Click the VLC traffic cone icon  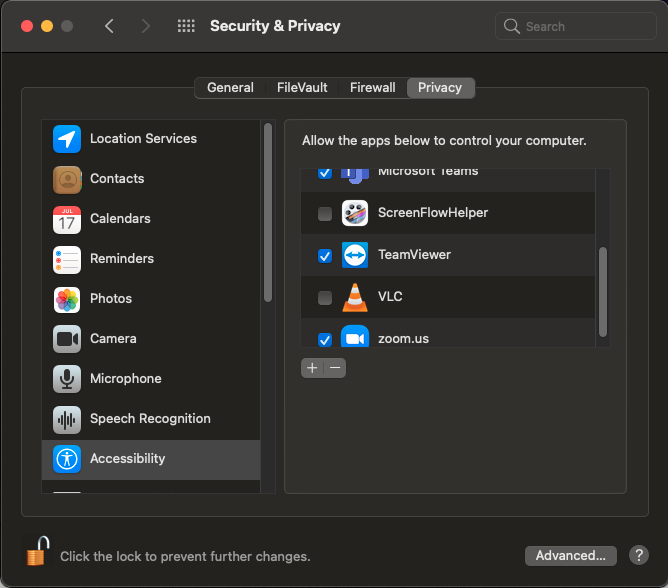(x=355, y=297)
